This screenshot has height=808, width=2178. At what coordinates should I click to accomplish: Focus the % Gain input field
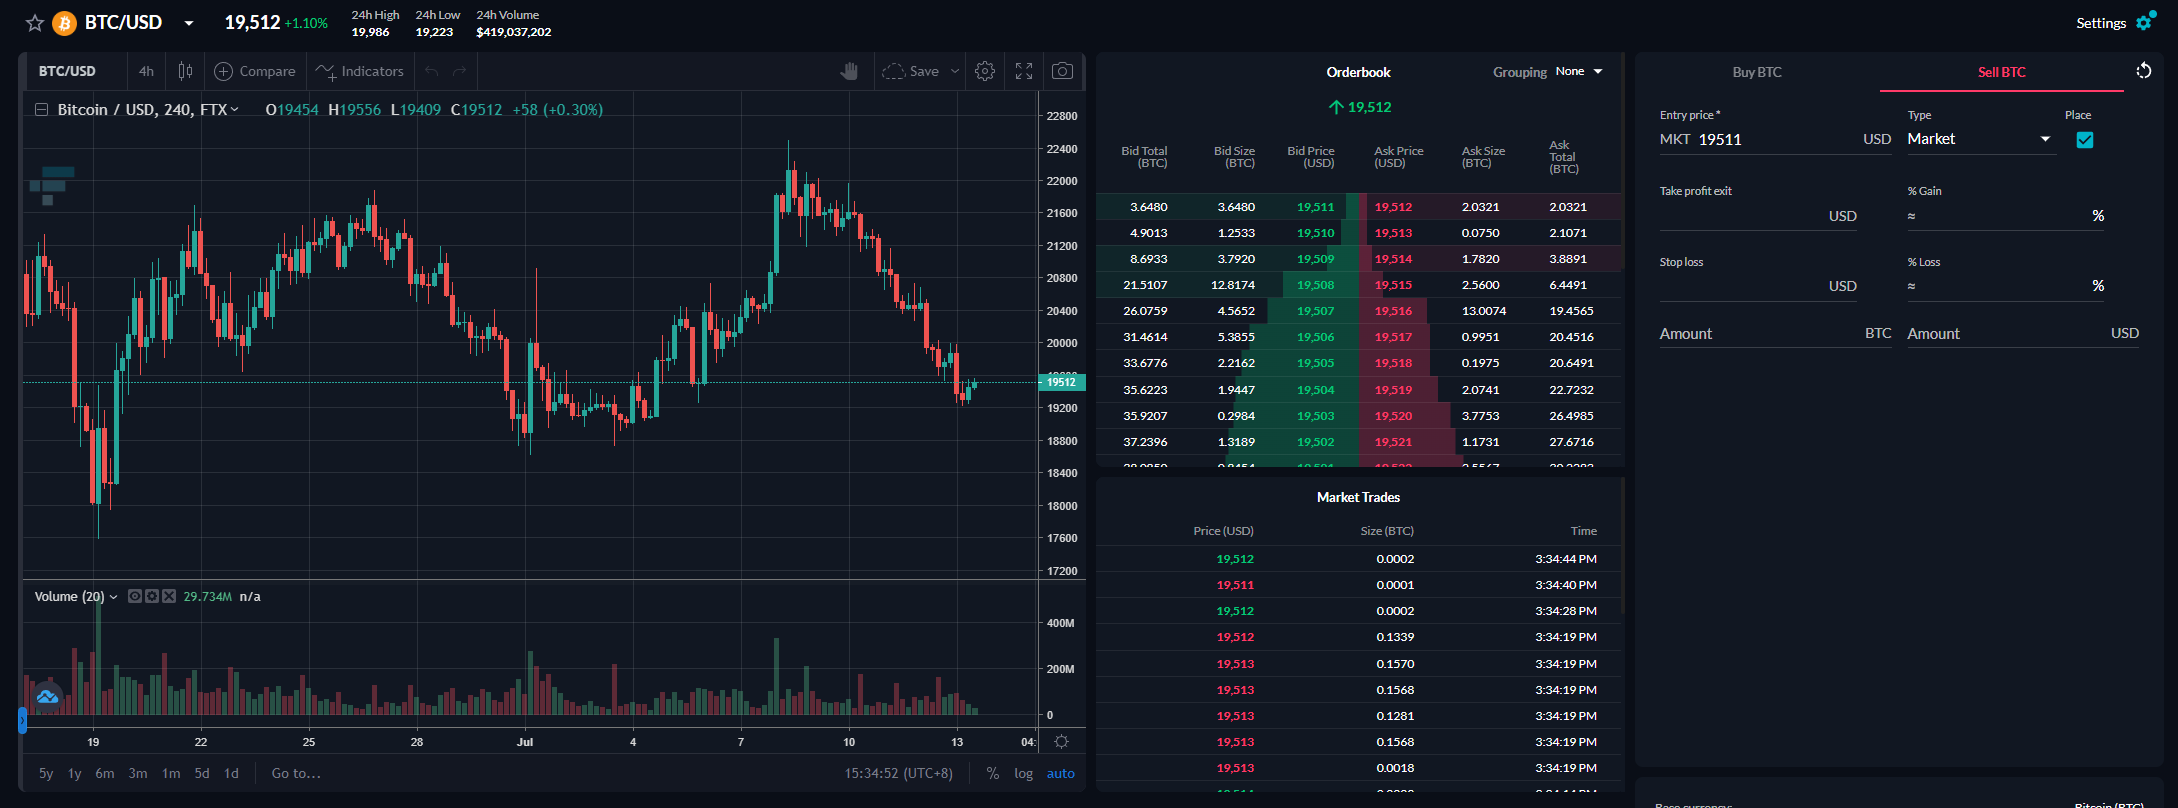[2006, 216]
